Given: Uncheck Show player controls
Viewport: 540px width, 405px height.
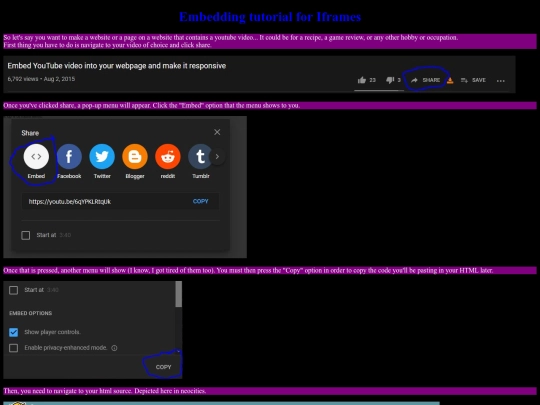Looking at the screenshot, I should [13, 332].
